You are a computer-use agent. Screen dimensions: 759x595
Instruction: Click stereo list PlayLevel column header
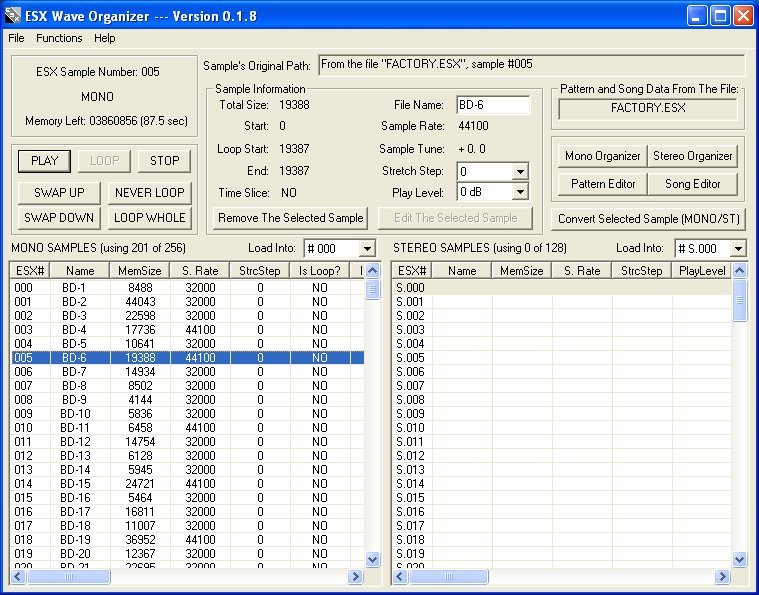tap(702, 271)
